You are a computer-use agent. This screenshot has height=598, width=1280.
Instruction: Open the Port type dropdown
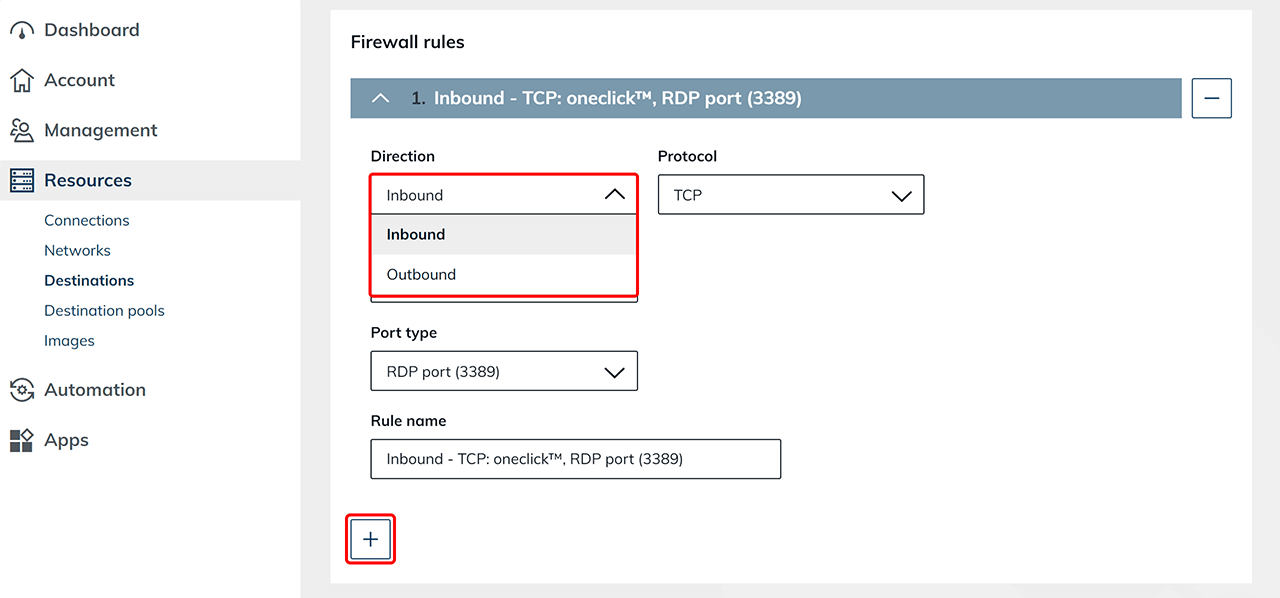coord(504,372)
